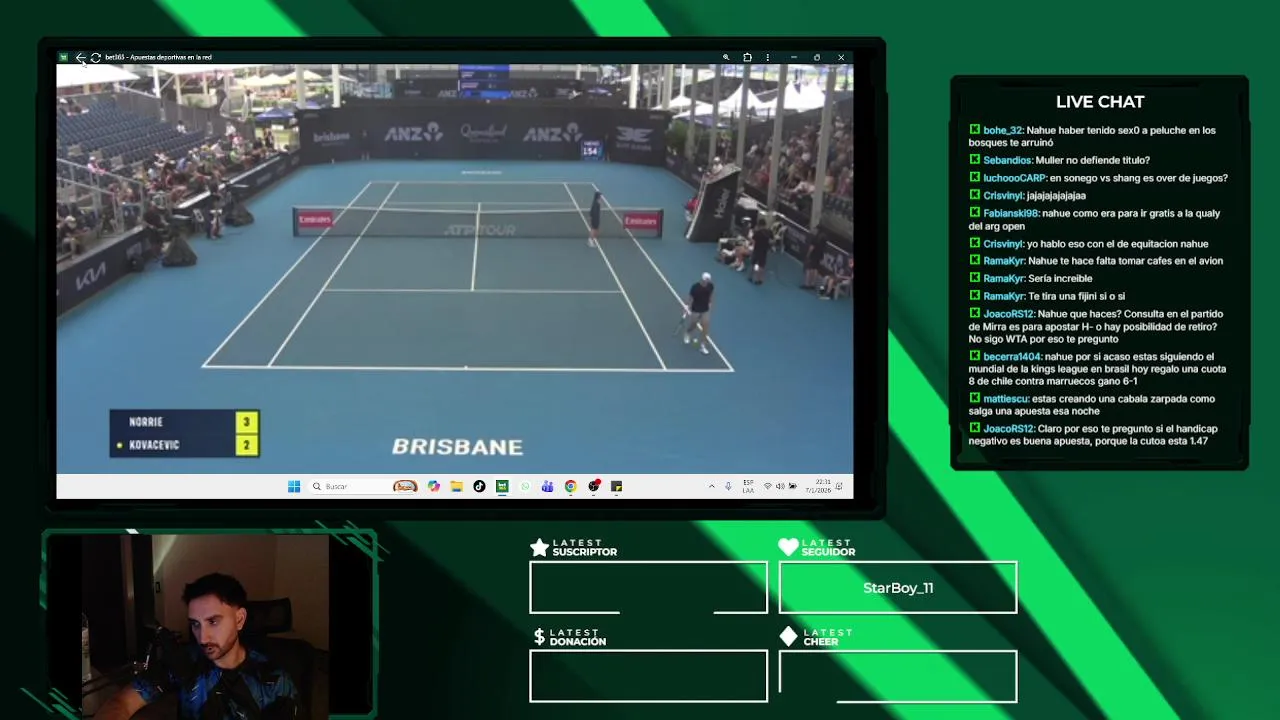1280x720 pixels.
Task: Click the Latest Cheer diamond icon
Action: click(x=789, y=636)
